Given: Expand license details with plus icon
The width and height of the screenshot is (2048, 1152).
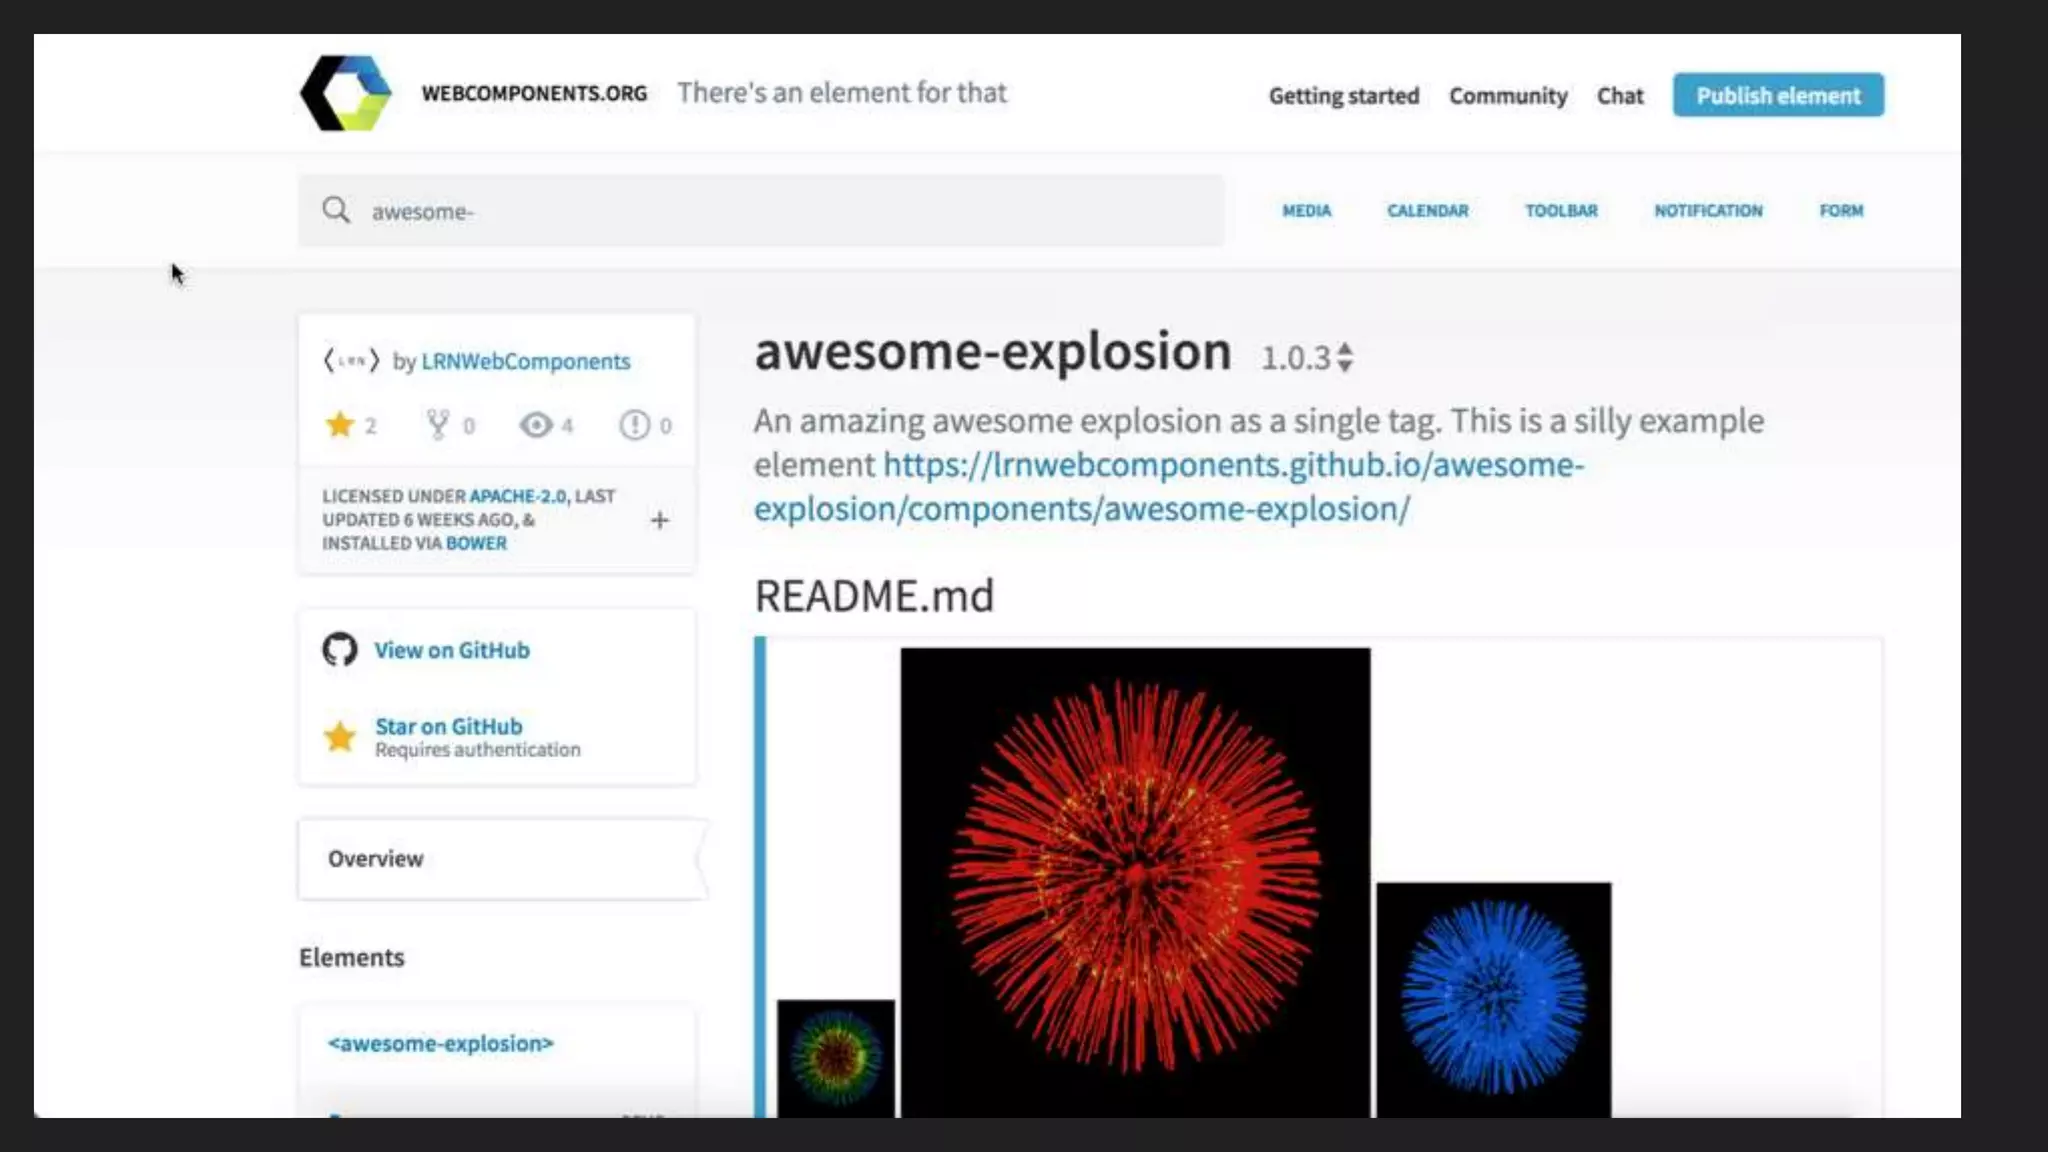Looking at the screenshot, I should tap(659, 520).
